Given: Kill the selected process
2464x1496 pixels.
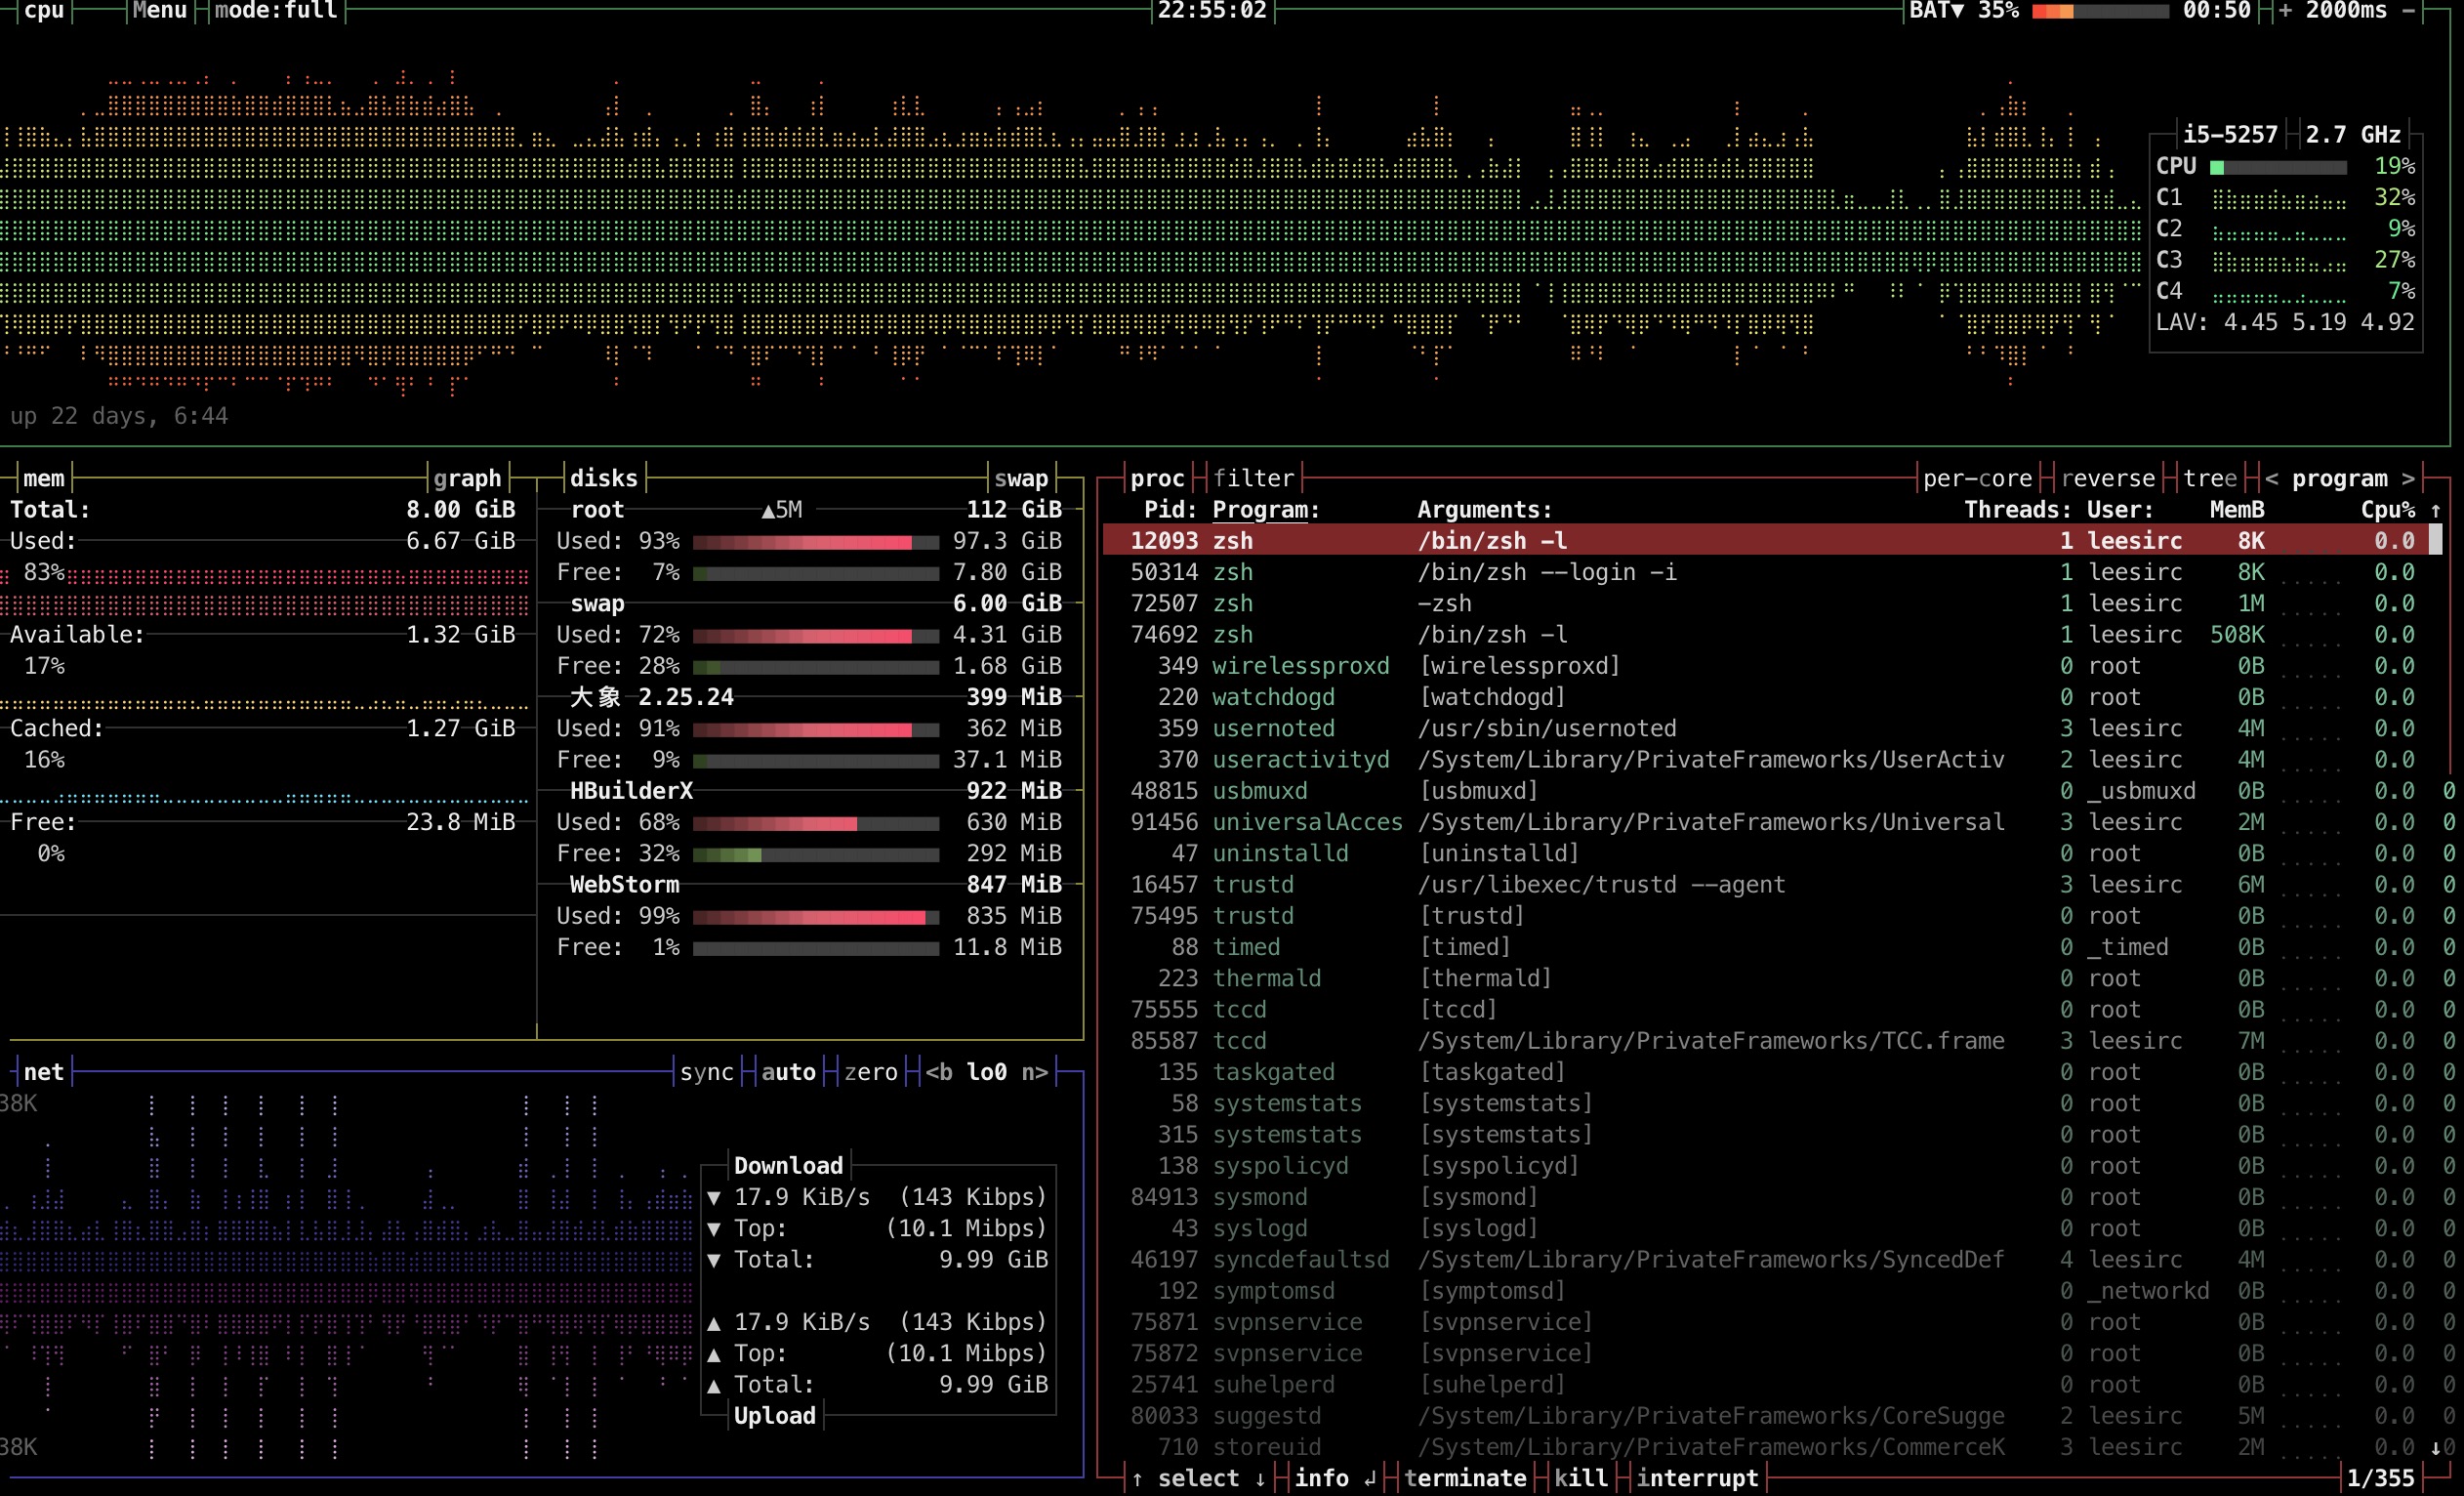Looking at the screenshot, I should point(1581,1478).
